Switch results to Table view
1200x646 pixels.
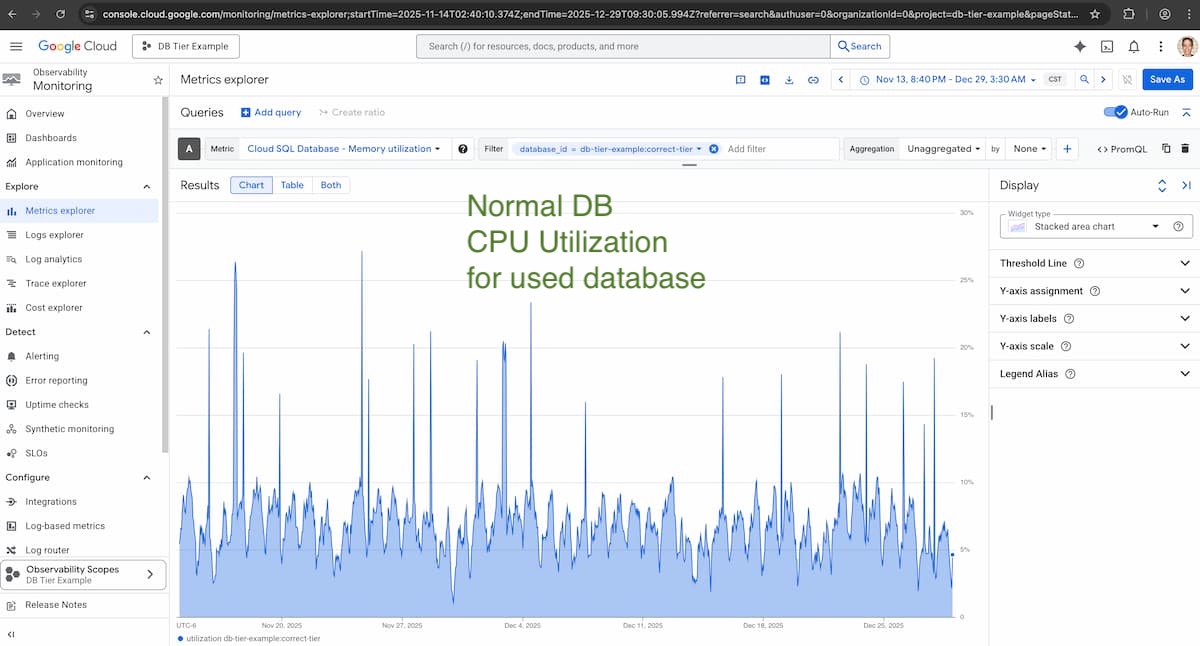[x=292, y=185]
